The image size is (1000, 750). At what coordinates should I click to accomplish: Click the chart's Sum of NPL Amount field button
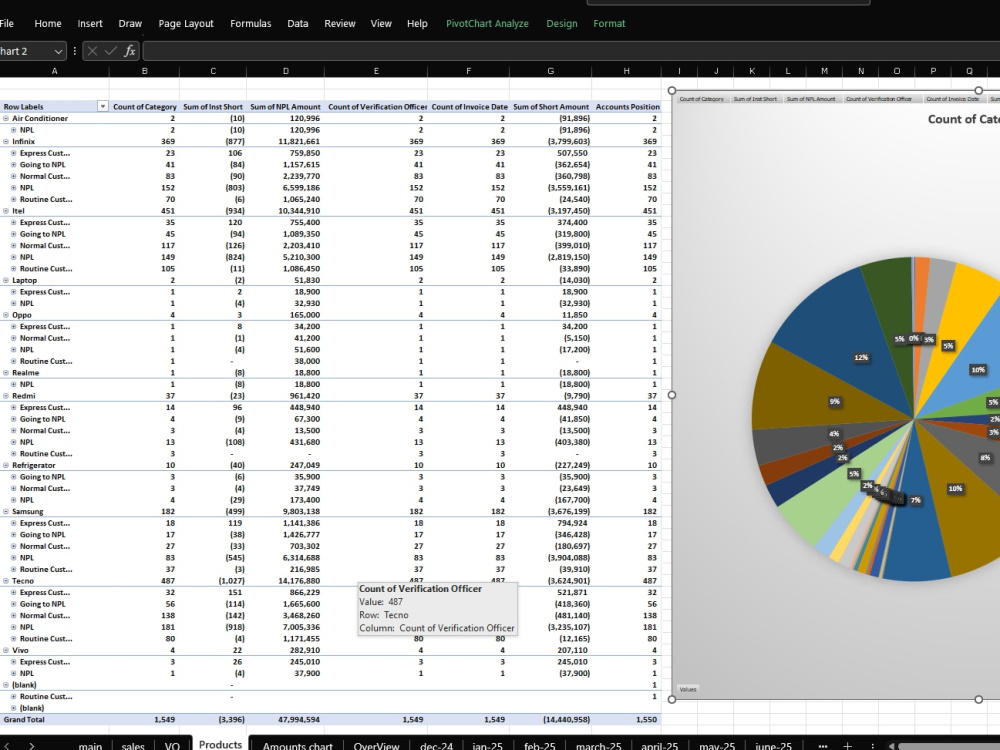point(811,99)
